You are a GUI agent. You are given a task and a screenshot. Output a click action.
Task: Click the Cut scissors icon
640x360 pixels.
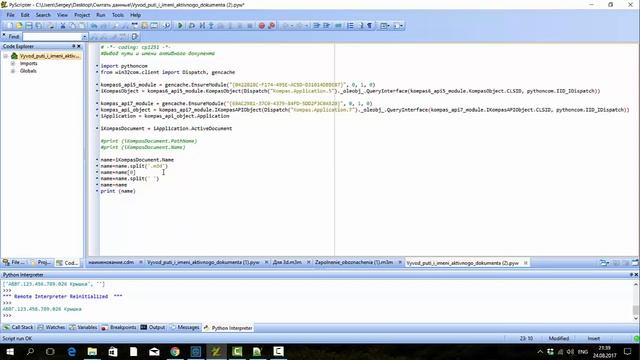(x=63, y=26)
